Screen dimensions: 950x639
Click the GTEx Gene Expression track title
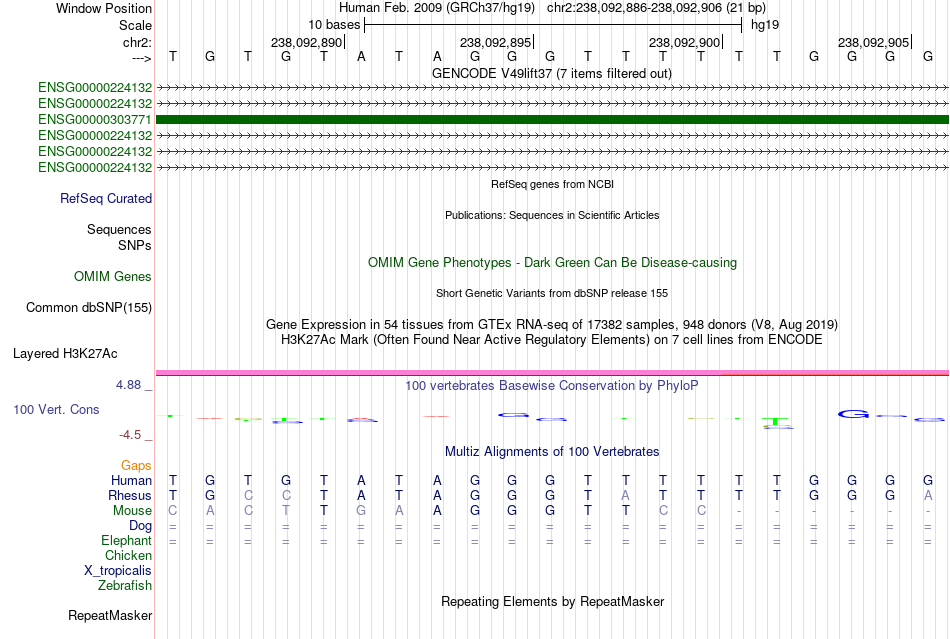click(552, 325)
